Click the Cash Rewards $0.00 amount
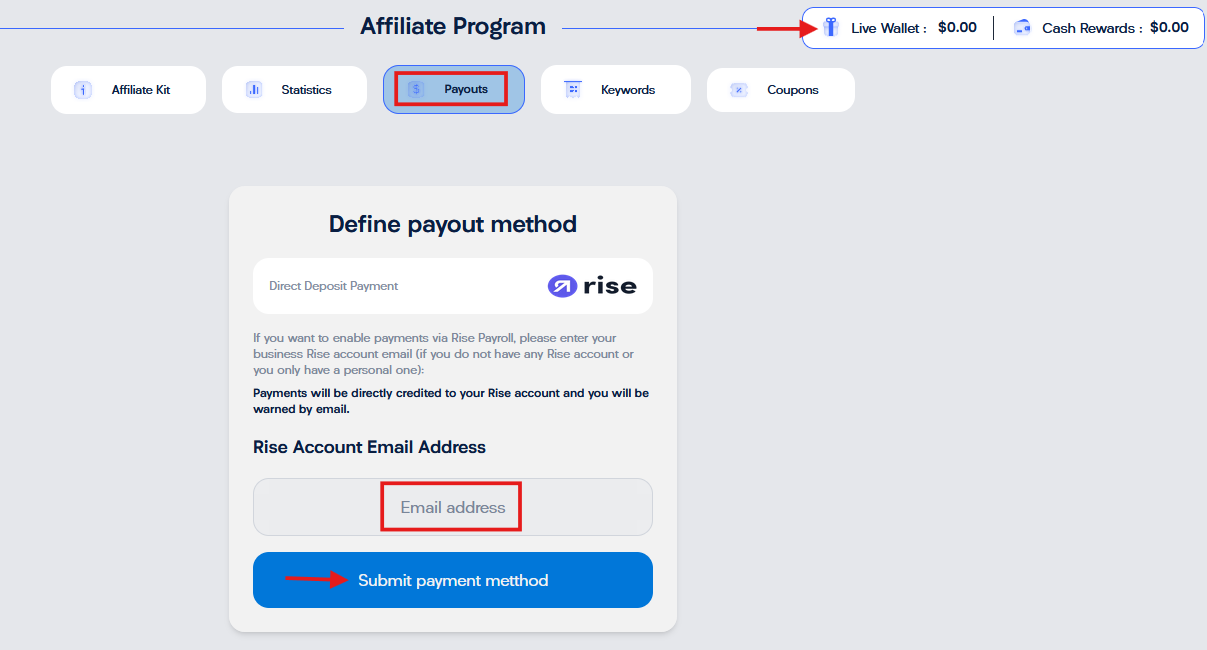The width and height of the screenshot is (1207, 650). [1169, 28]
